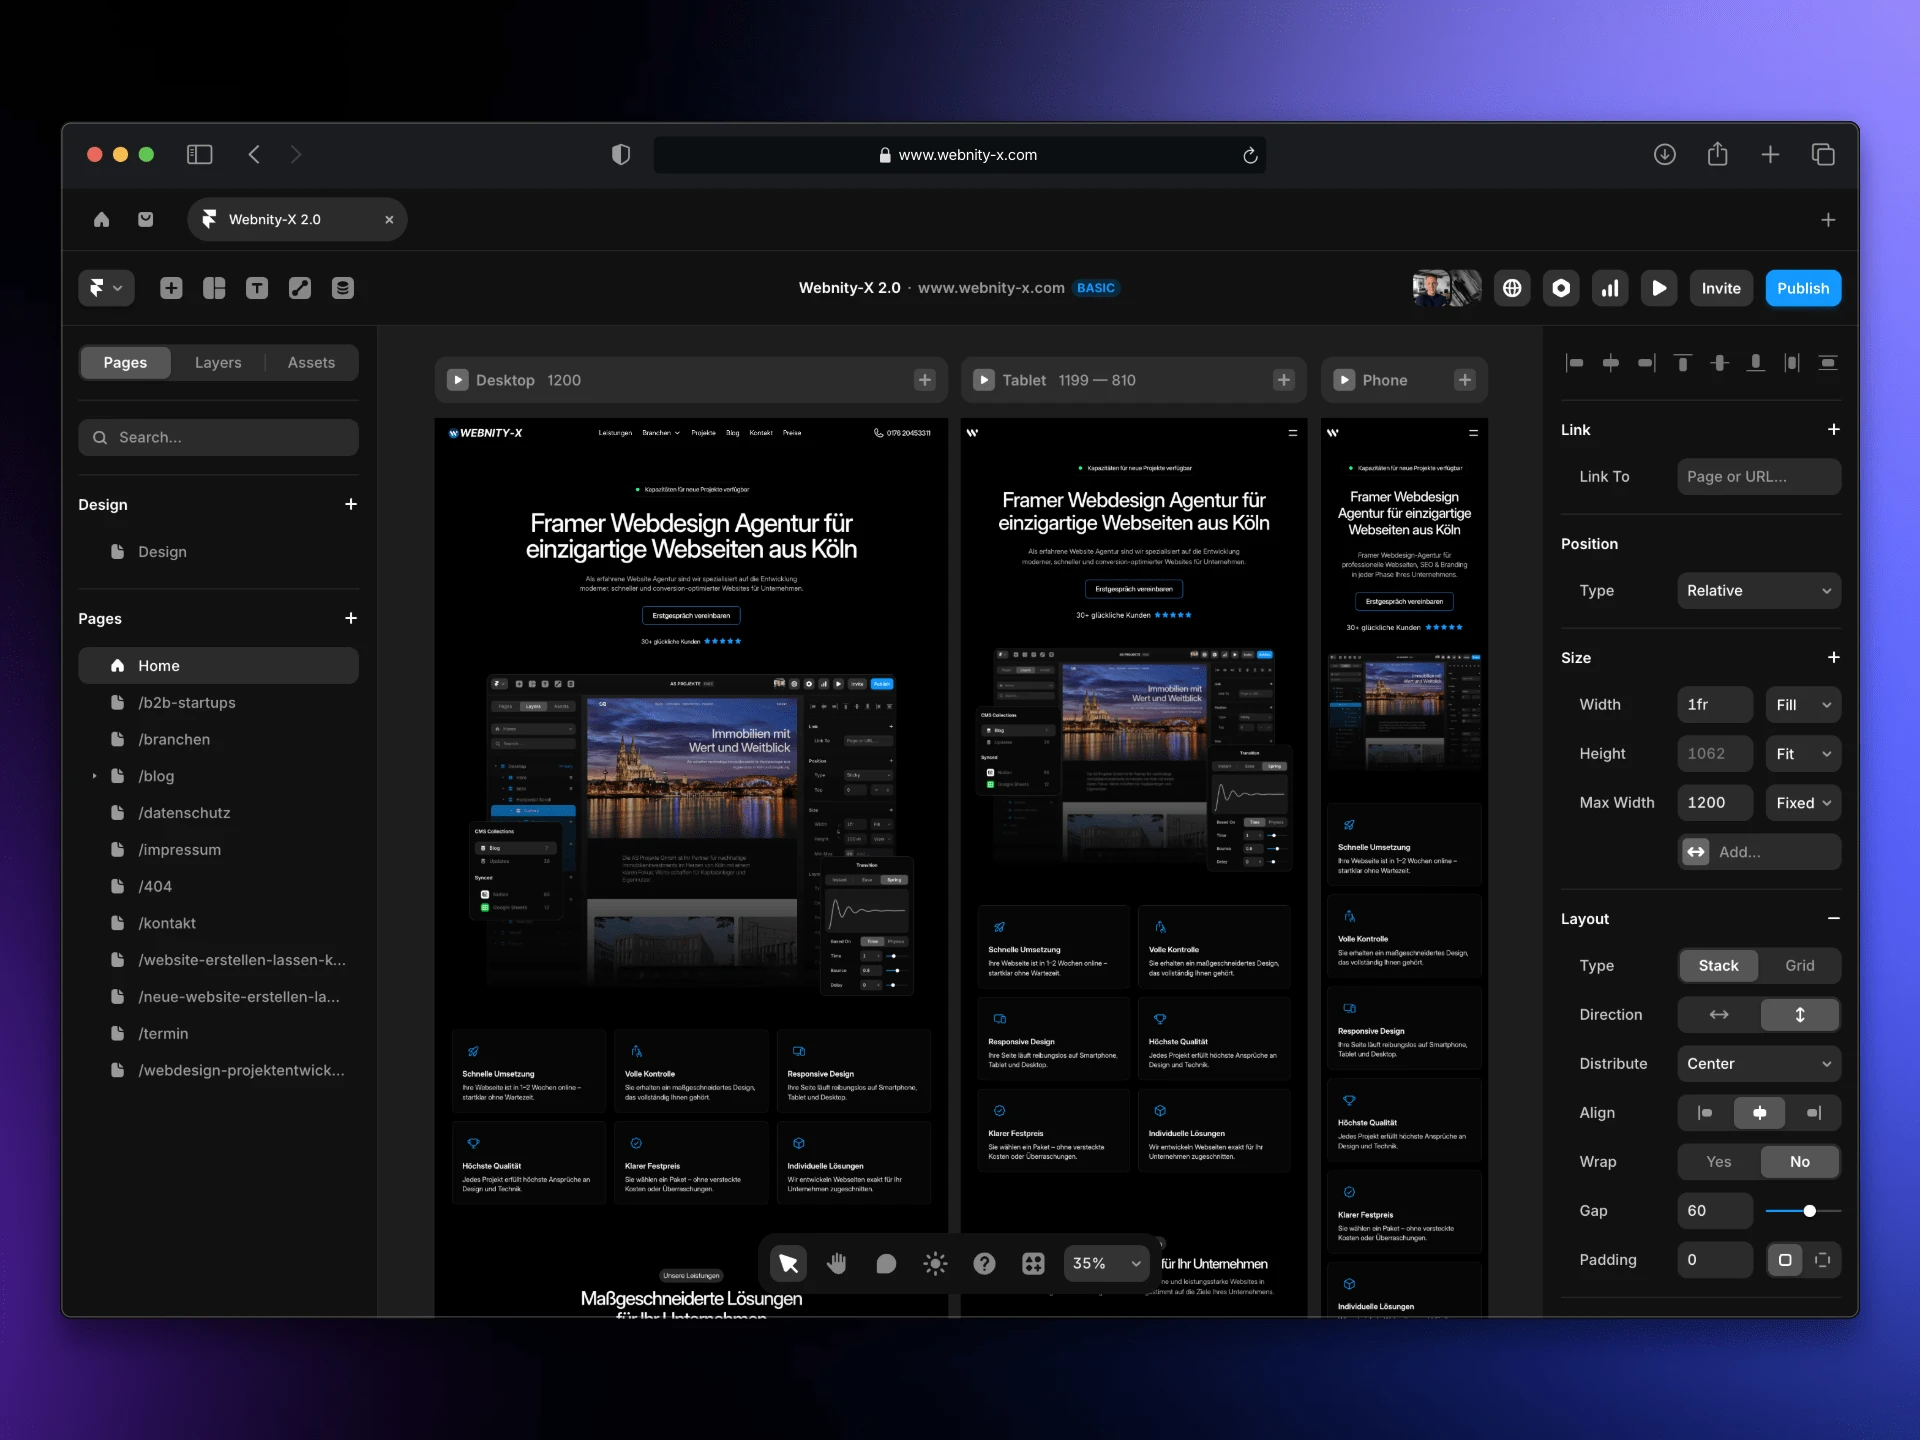Open Height Fit sizing dropdown
This screenshot has width=1920, height=1440.
(1803, 753)
